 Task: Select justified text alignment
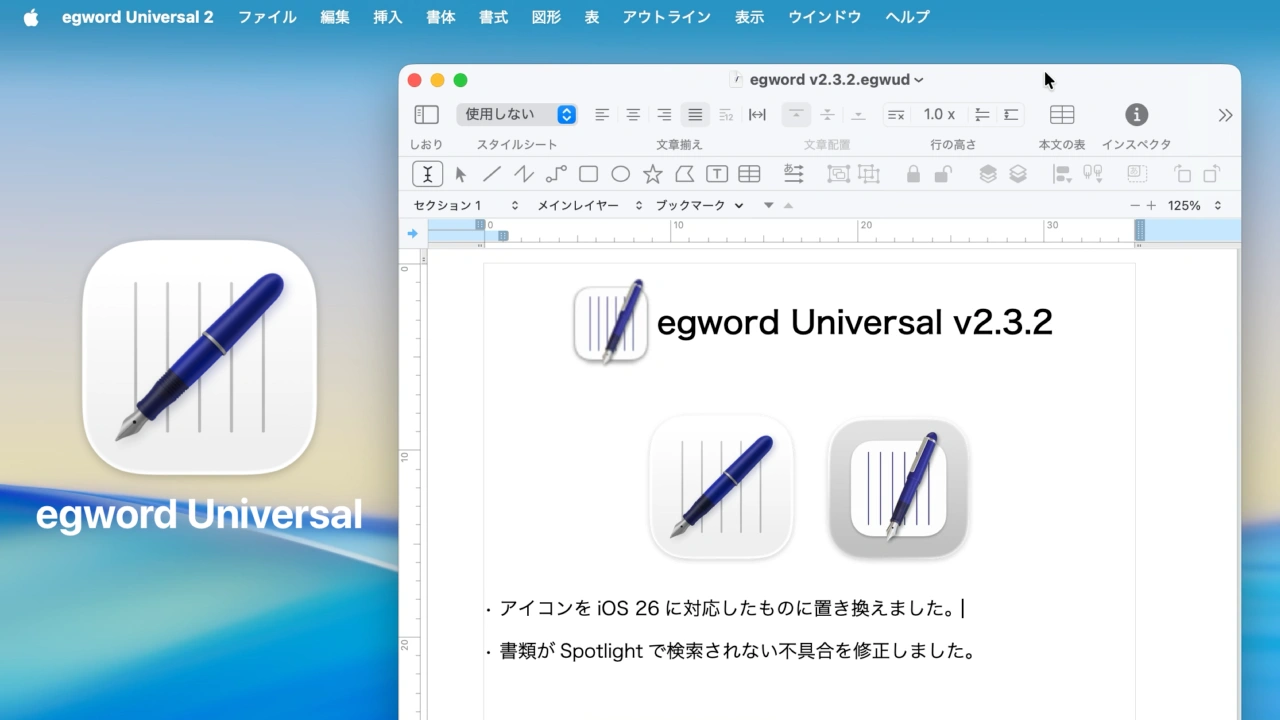click(695, 115)
